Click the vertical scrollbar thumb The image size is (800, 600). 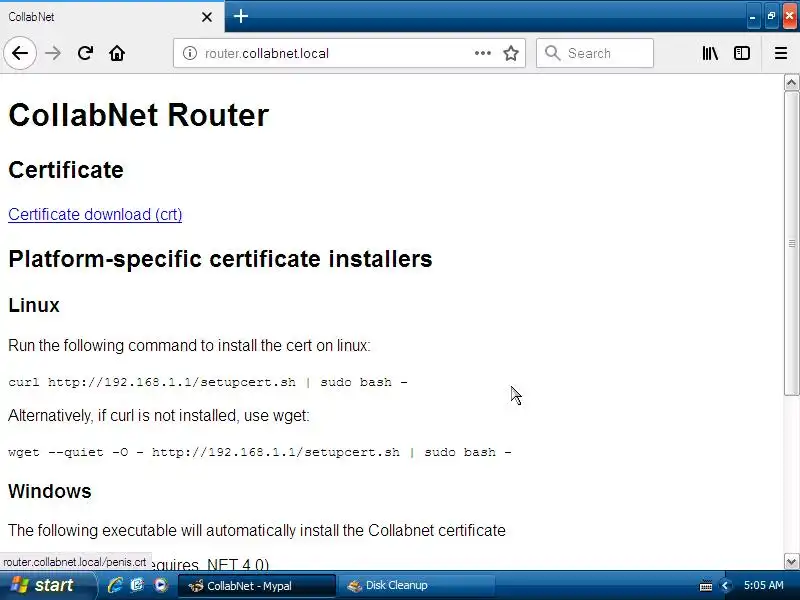(791, 243)
